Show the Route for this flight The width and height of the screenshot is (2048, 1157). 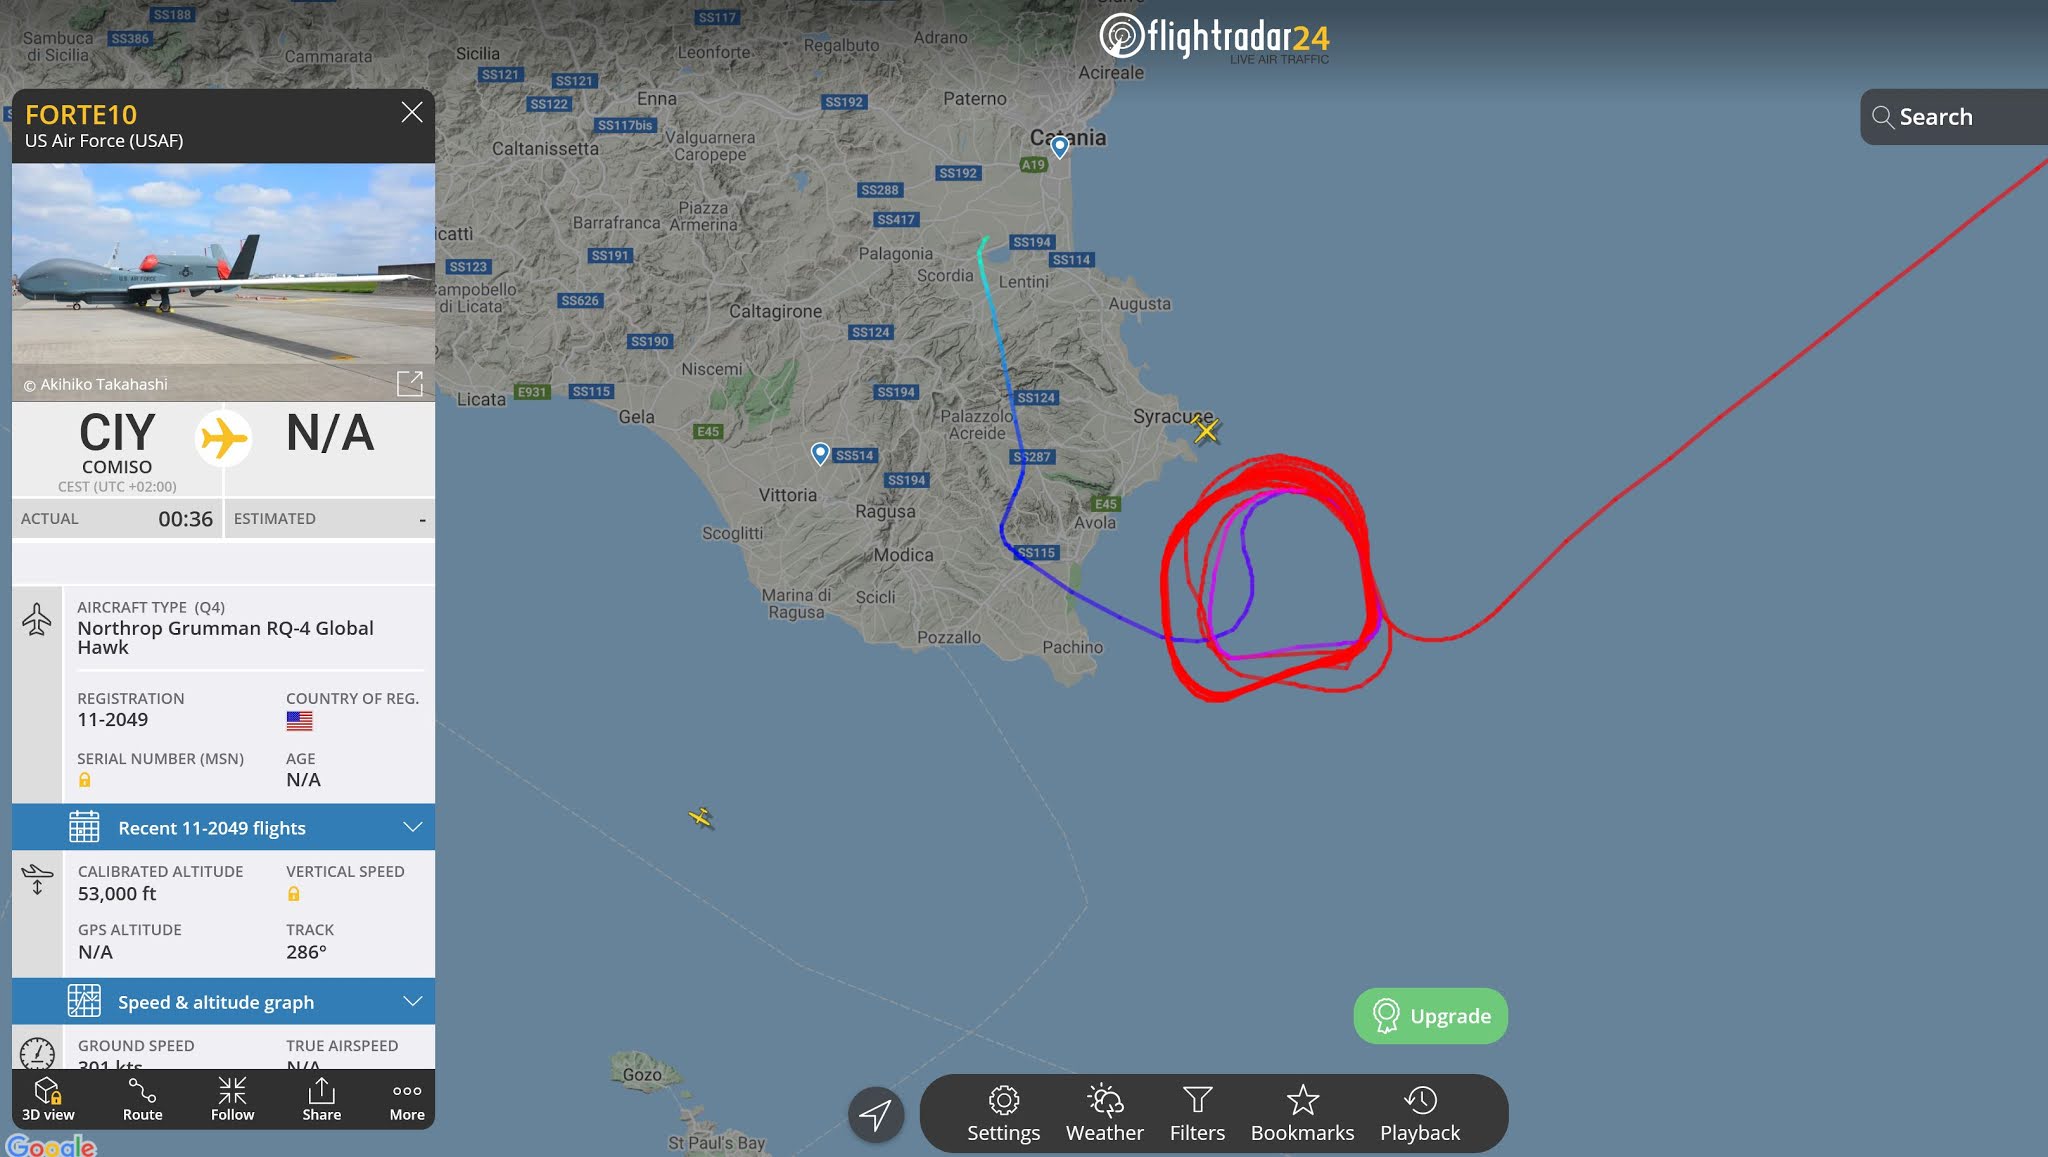point(142,1099)
